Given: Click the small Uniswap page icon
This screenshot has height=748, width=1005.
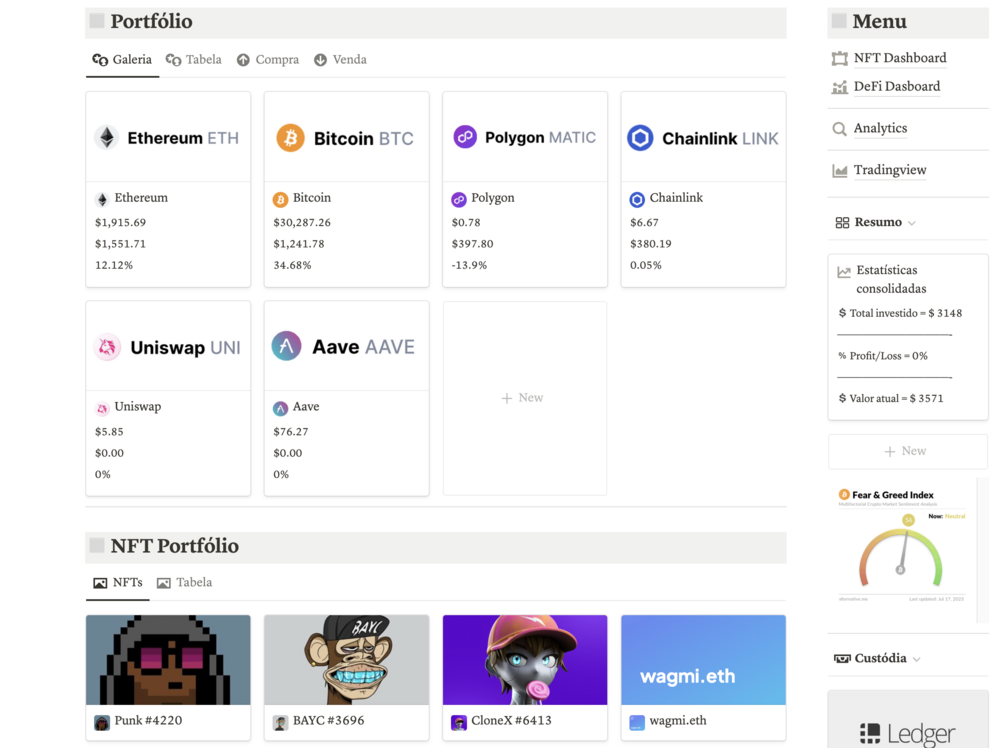Looking at the screenshot, I should (102, 408).
